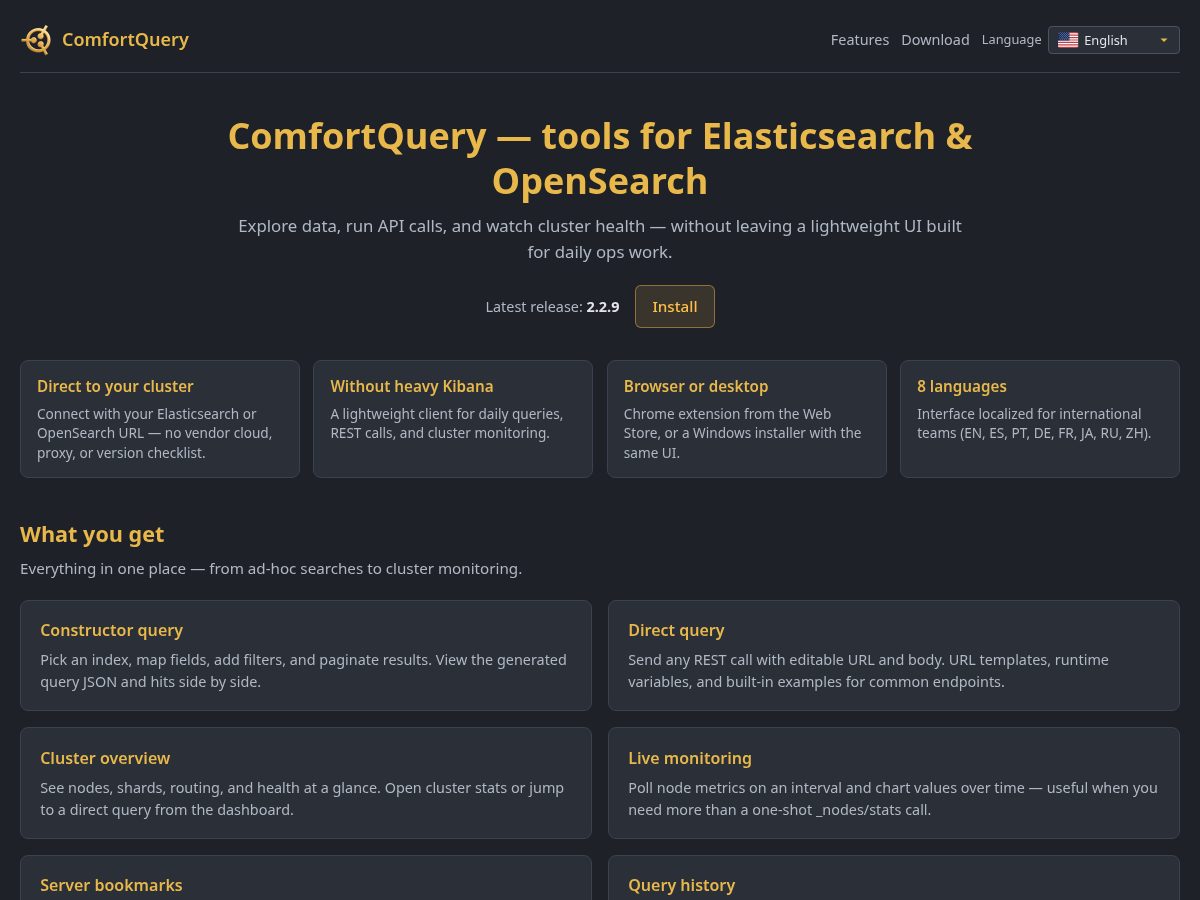Click the Language label

pyautogui.click(x=1011, y=40)
